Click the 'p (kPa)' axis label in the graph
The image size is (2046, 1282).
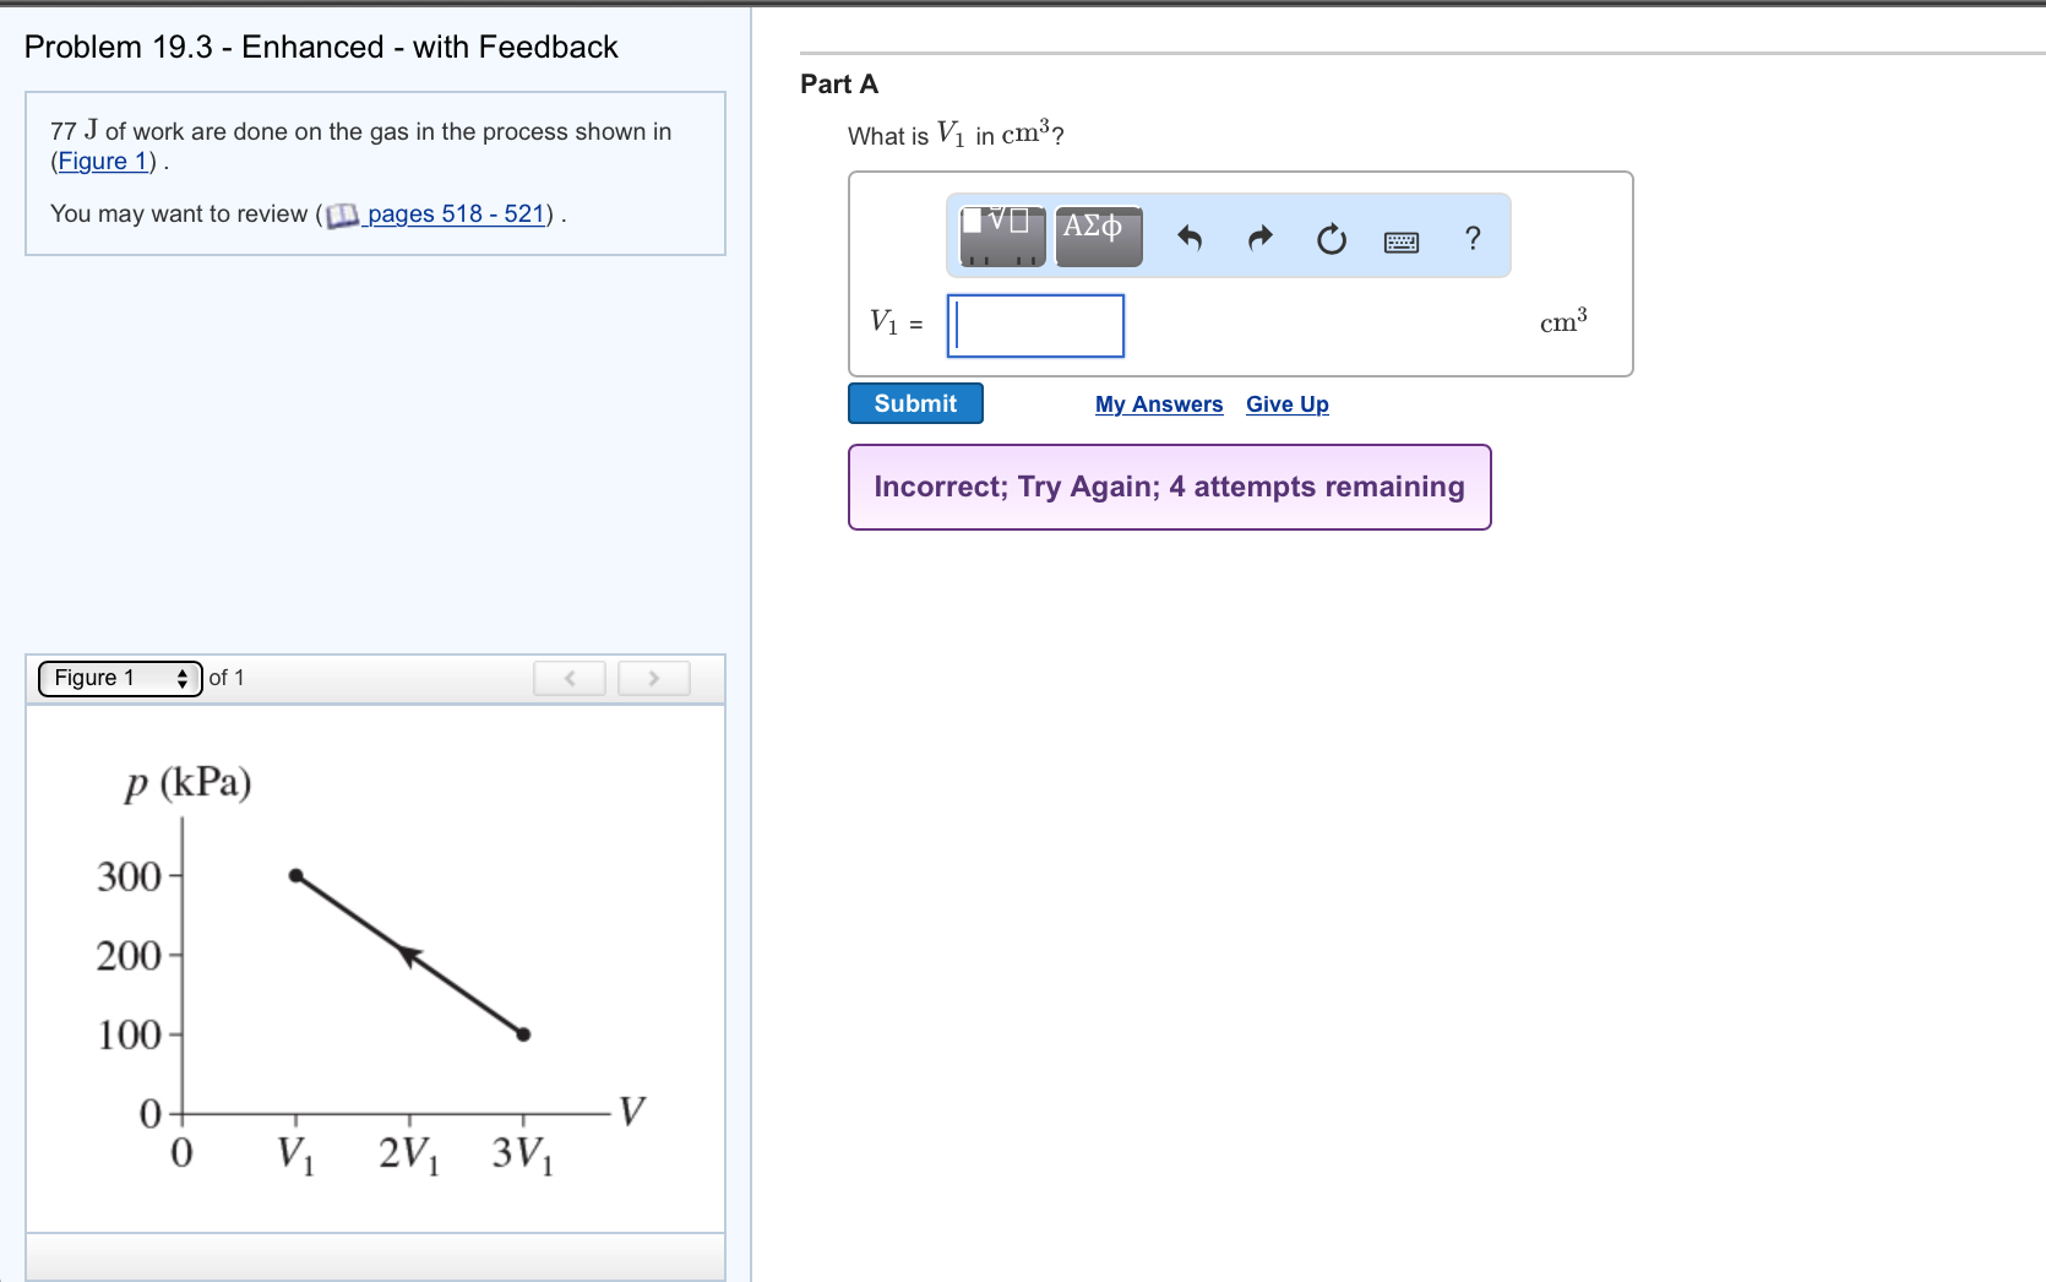[x=188, y=782]
